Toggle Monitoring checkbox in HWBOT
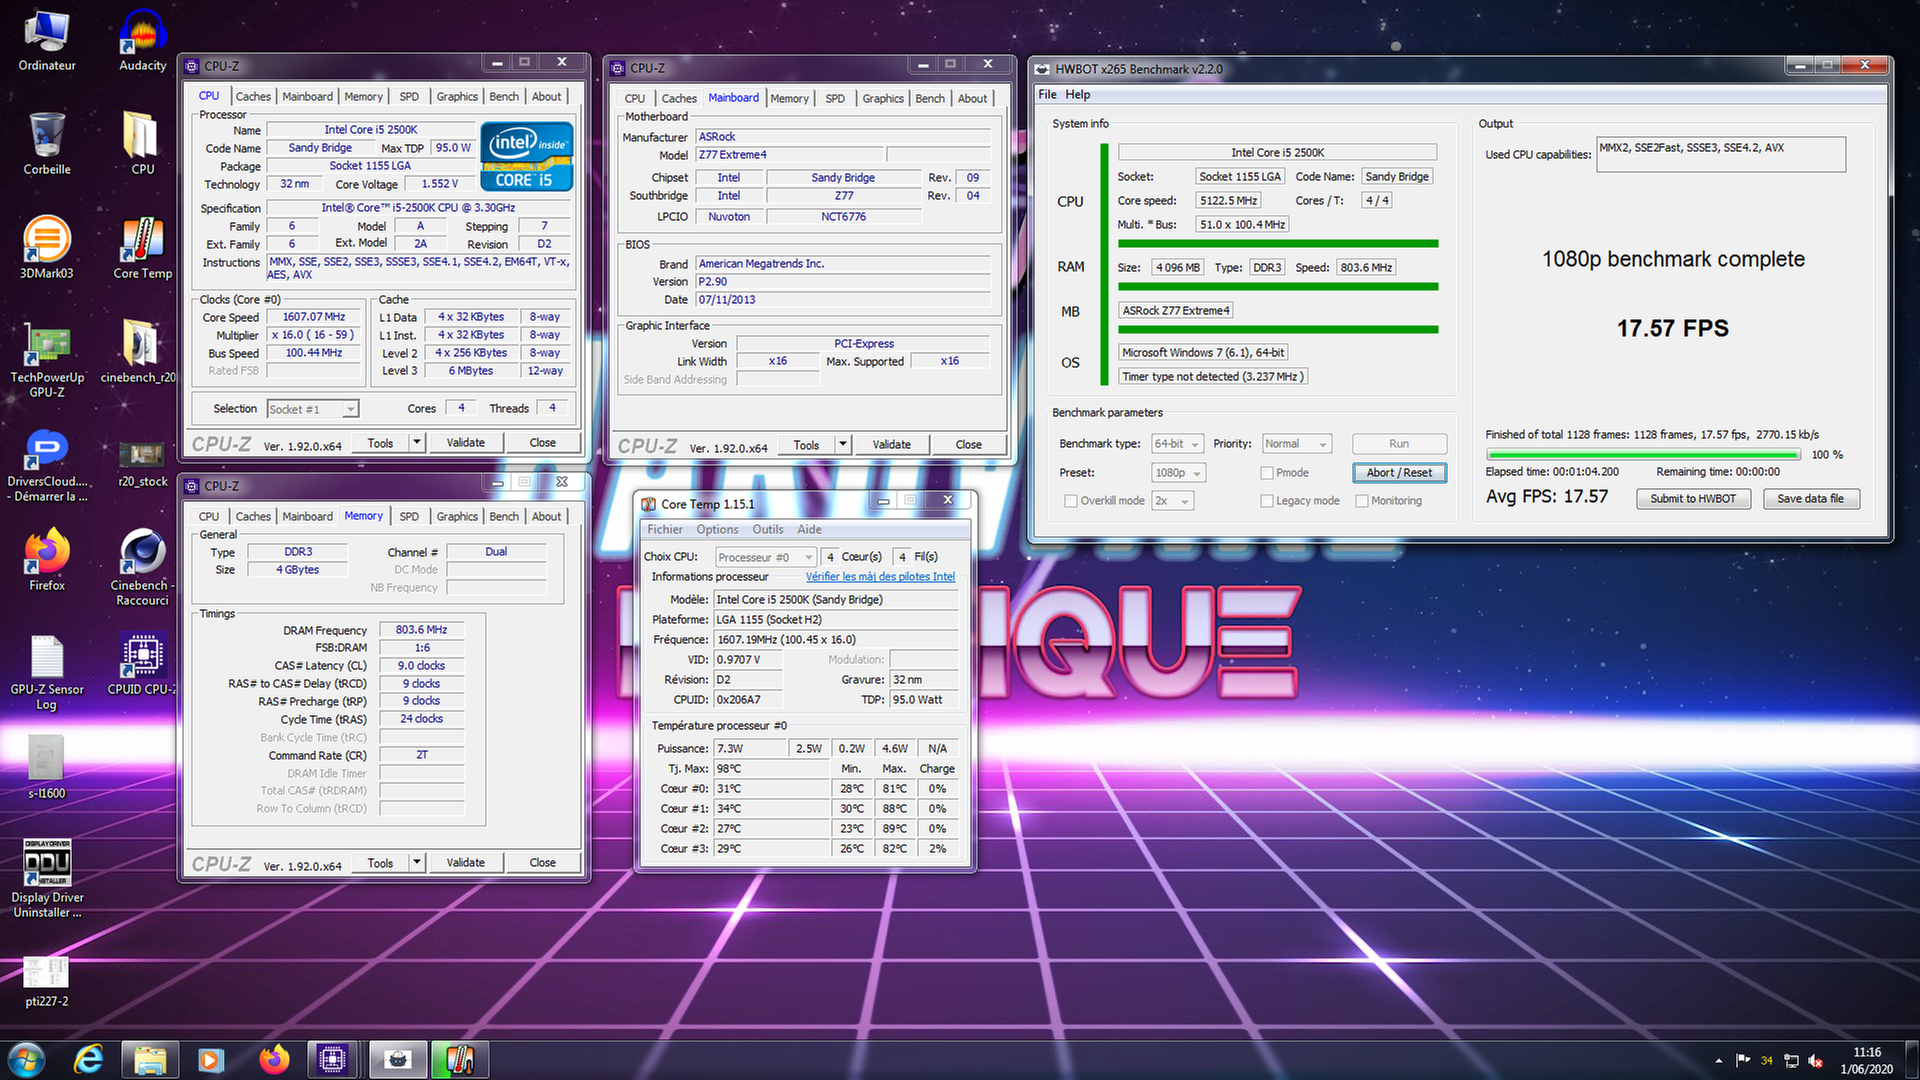The height and width of the screenshot is (1080, 1920). pyautogui.click(x=1361, y=501)
